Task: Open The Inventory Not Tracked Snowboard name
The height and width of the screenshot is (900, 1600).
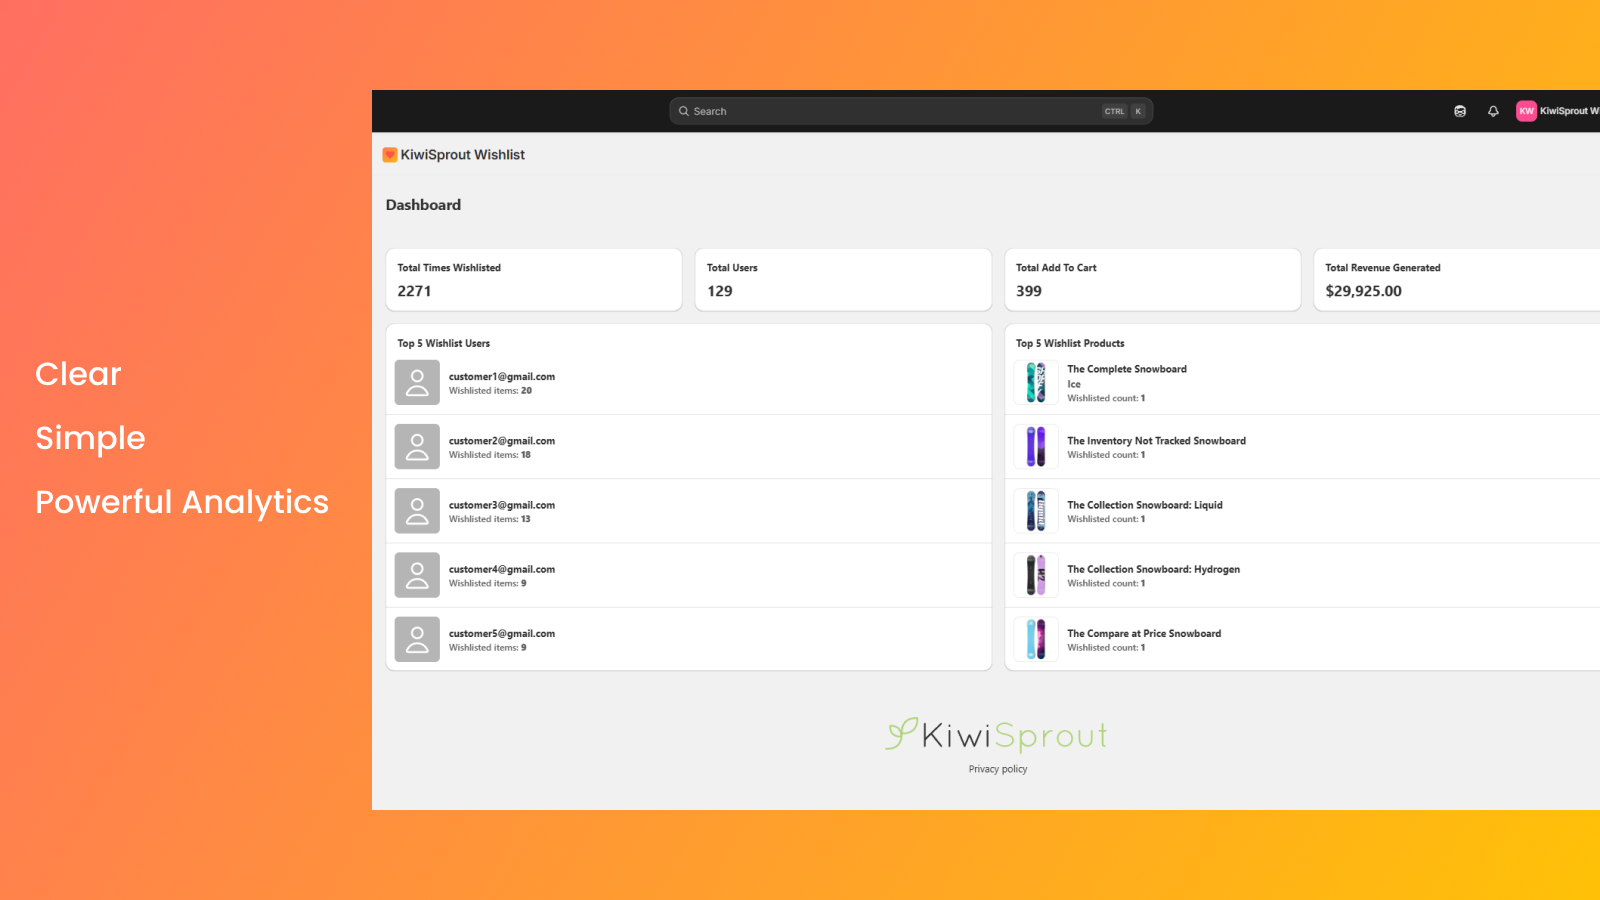Action: click(1156, 441)
